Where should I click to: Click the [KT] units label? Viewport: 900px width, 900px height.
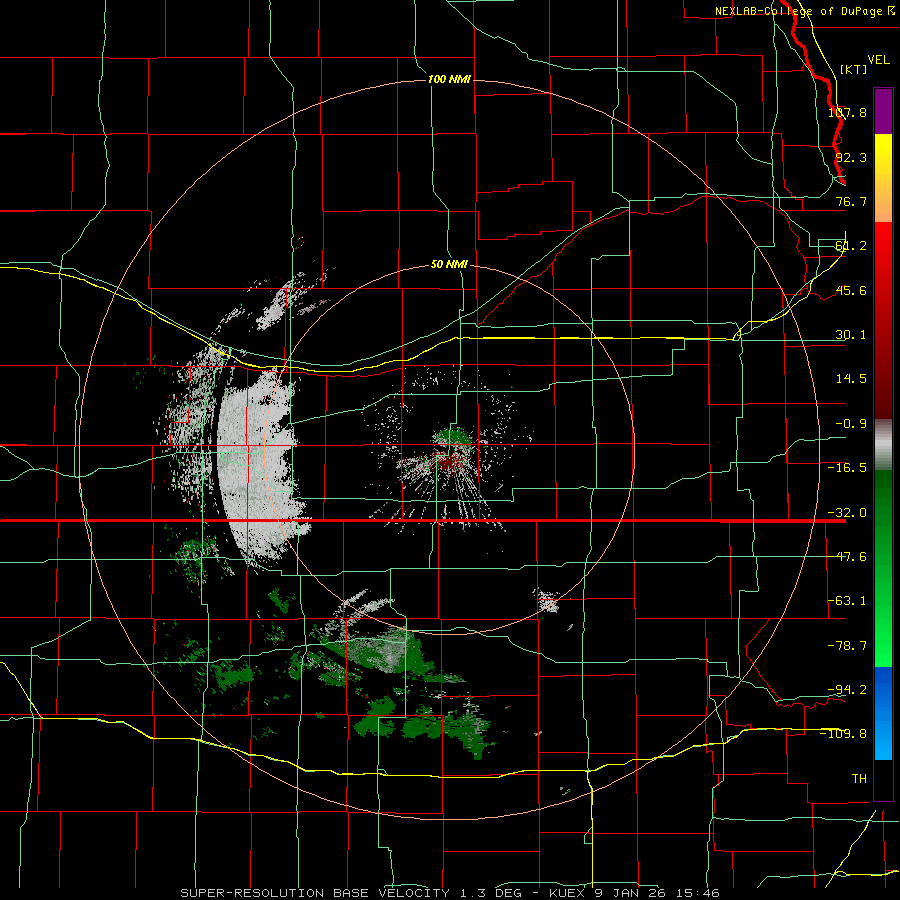854,69
